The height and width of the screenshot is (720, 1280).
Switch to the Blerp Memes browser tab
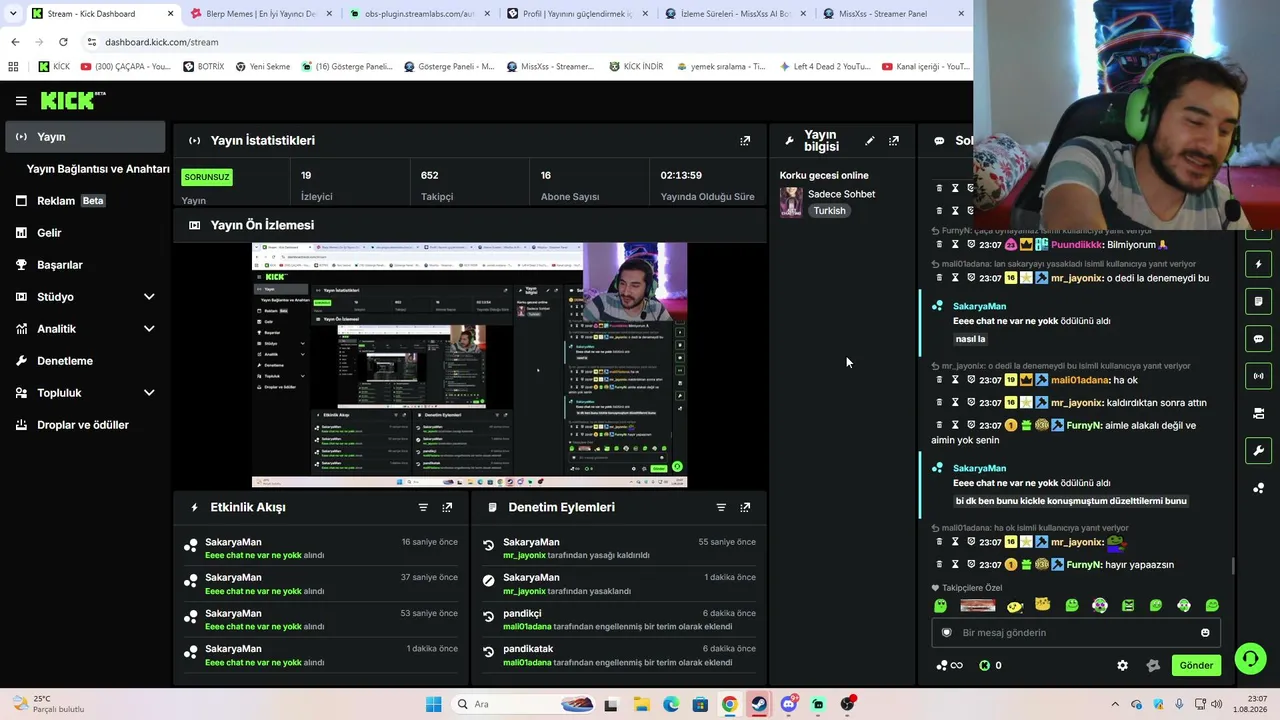261,14
